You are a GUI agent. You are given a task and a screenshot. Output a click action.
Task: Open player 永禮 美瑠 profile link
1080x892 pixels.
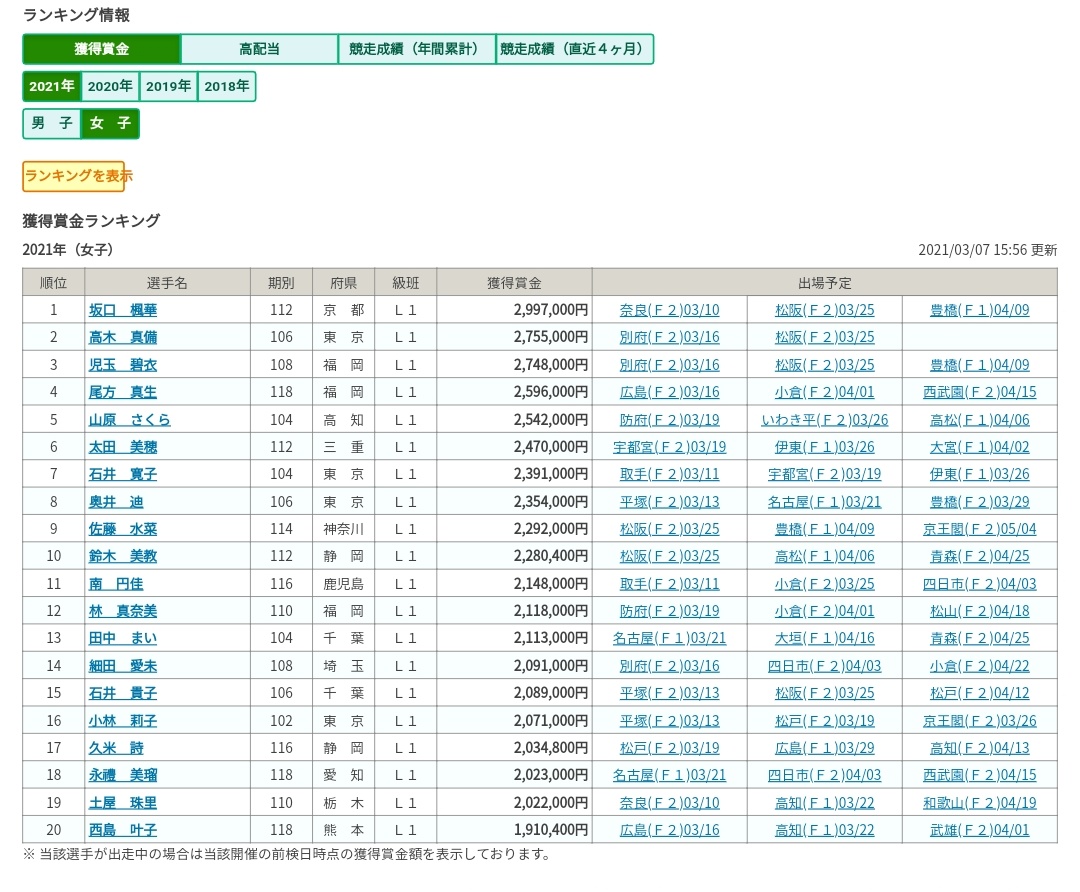coord(123,775)
